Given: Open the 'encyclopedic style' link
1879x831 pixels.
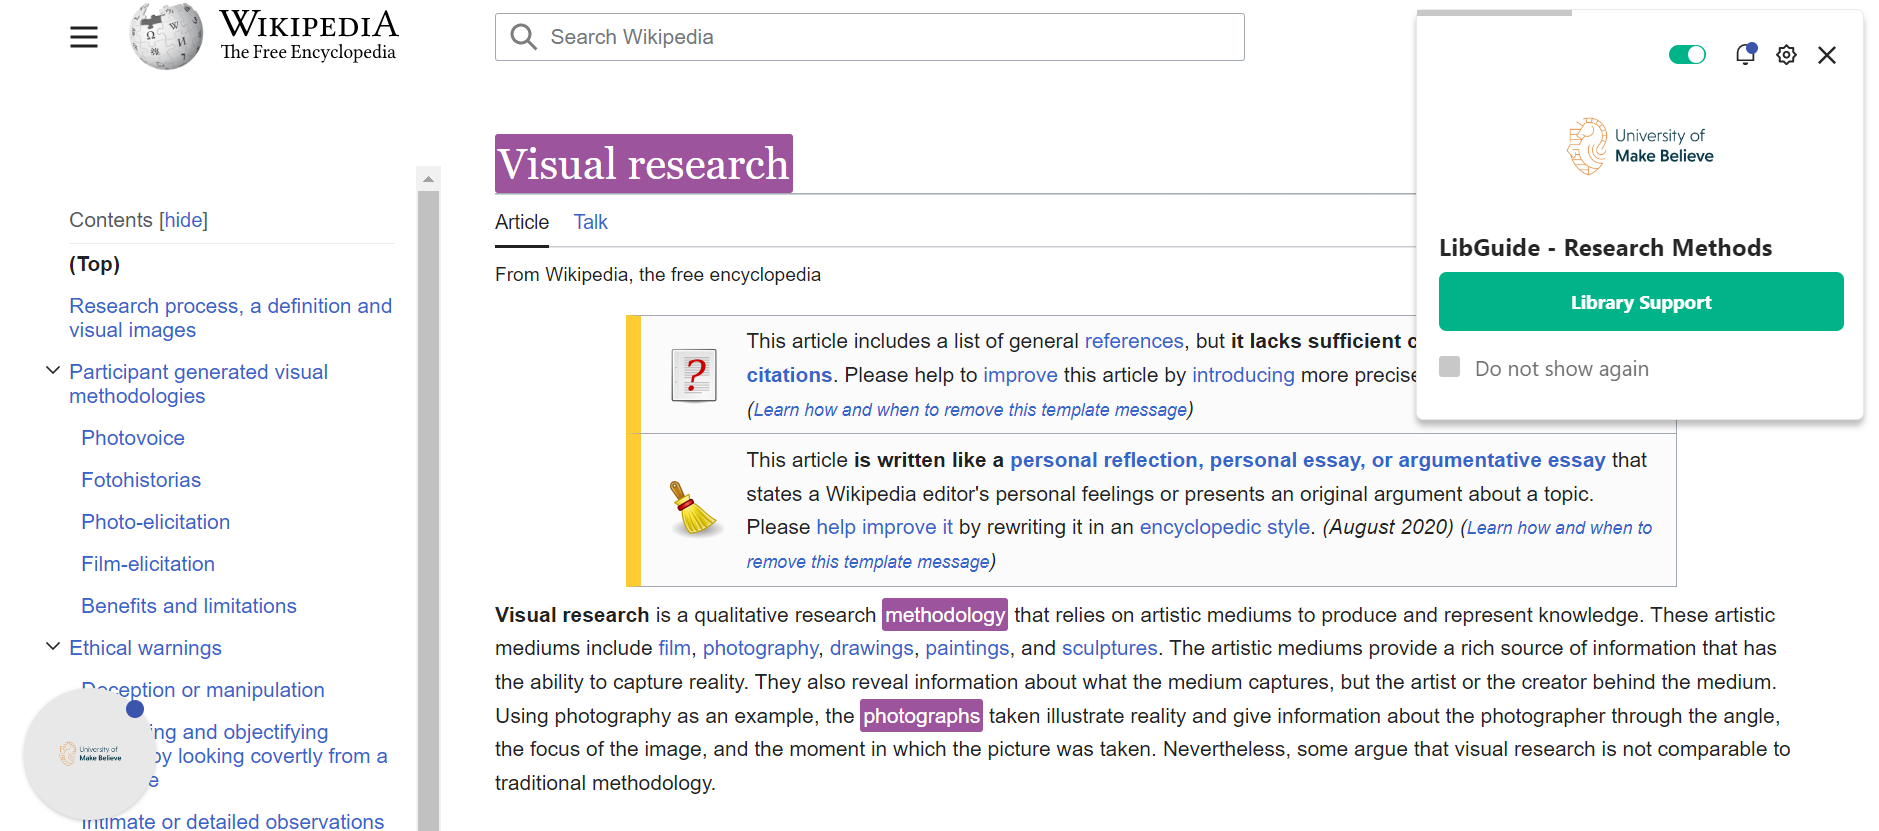Looking at the screenshot, I should click(1224, 527).
